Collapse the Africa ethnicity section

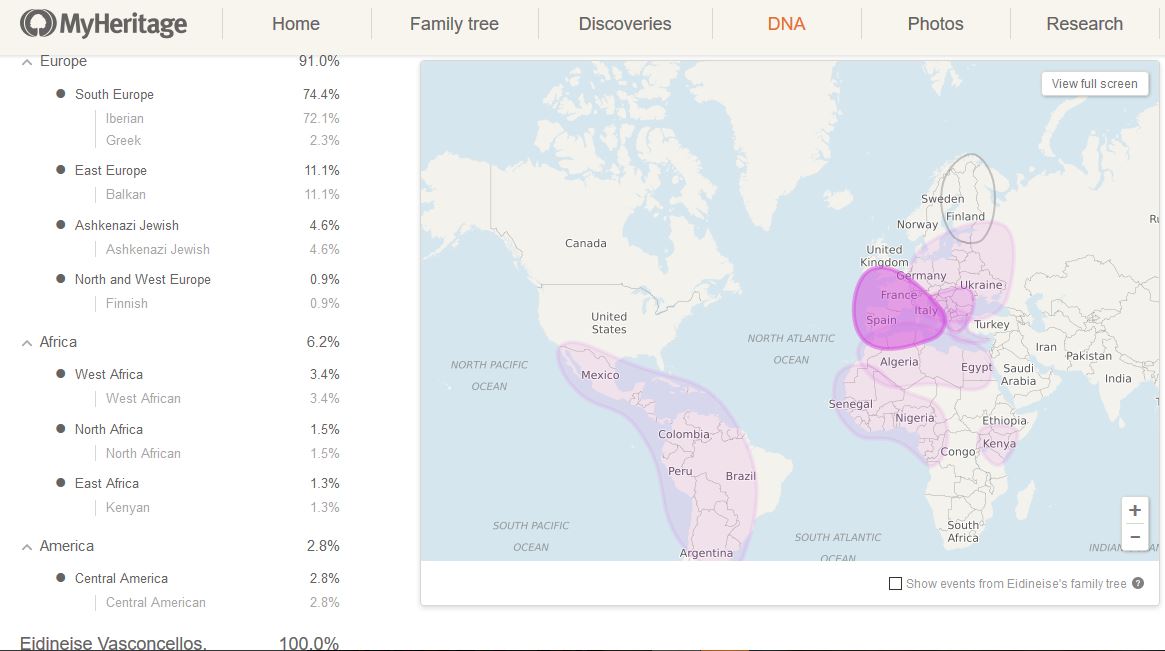[27, 343]
